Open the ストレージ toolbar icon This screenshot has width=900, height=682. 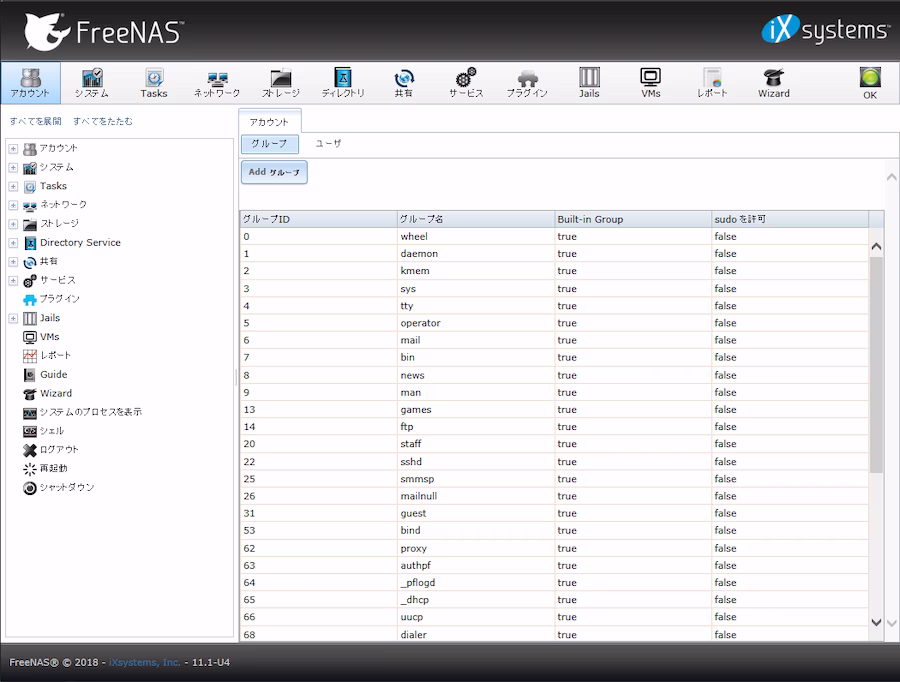pyautogui.click(x=281, y=83)
